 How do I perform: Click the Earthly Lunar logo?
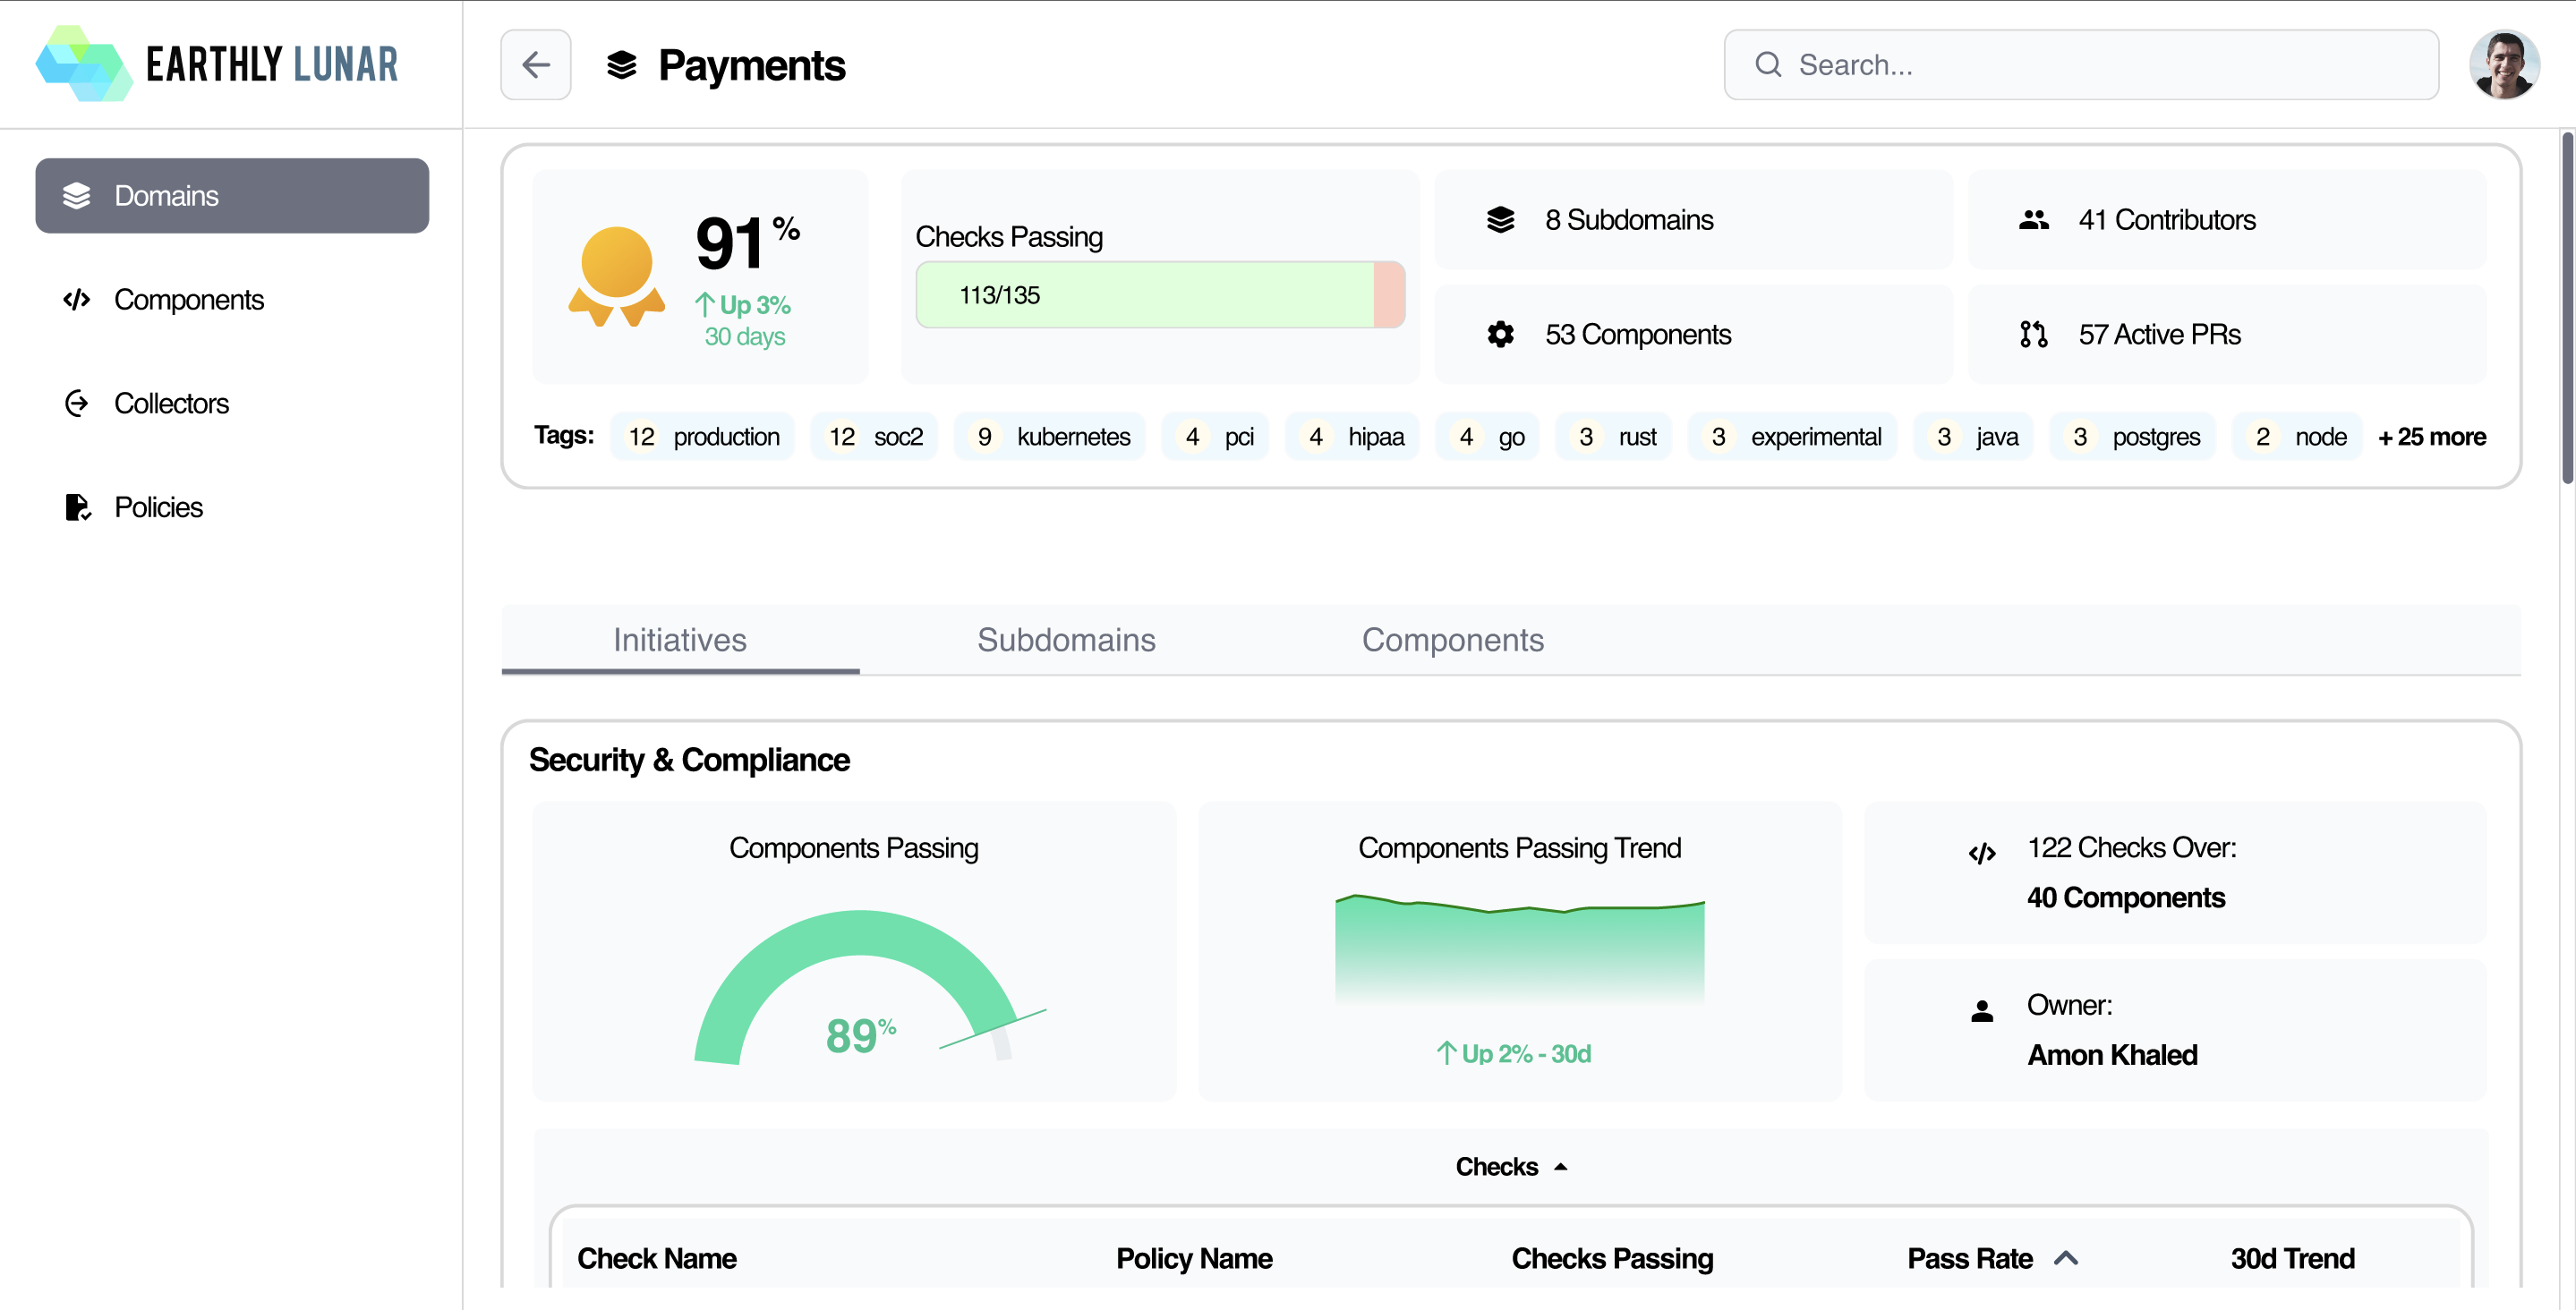click(x=217, y=64)
